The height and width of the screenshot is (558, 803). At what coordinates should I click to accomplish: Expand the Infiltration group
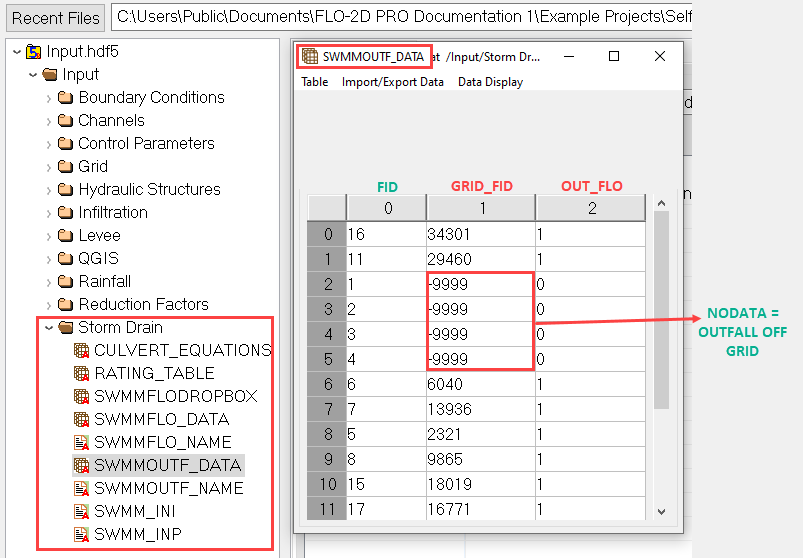(48, 212)
